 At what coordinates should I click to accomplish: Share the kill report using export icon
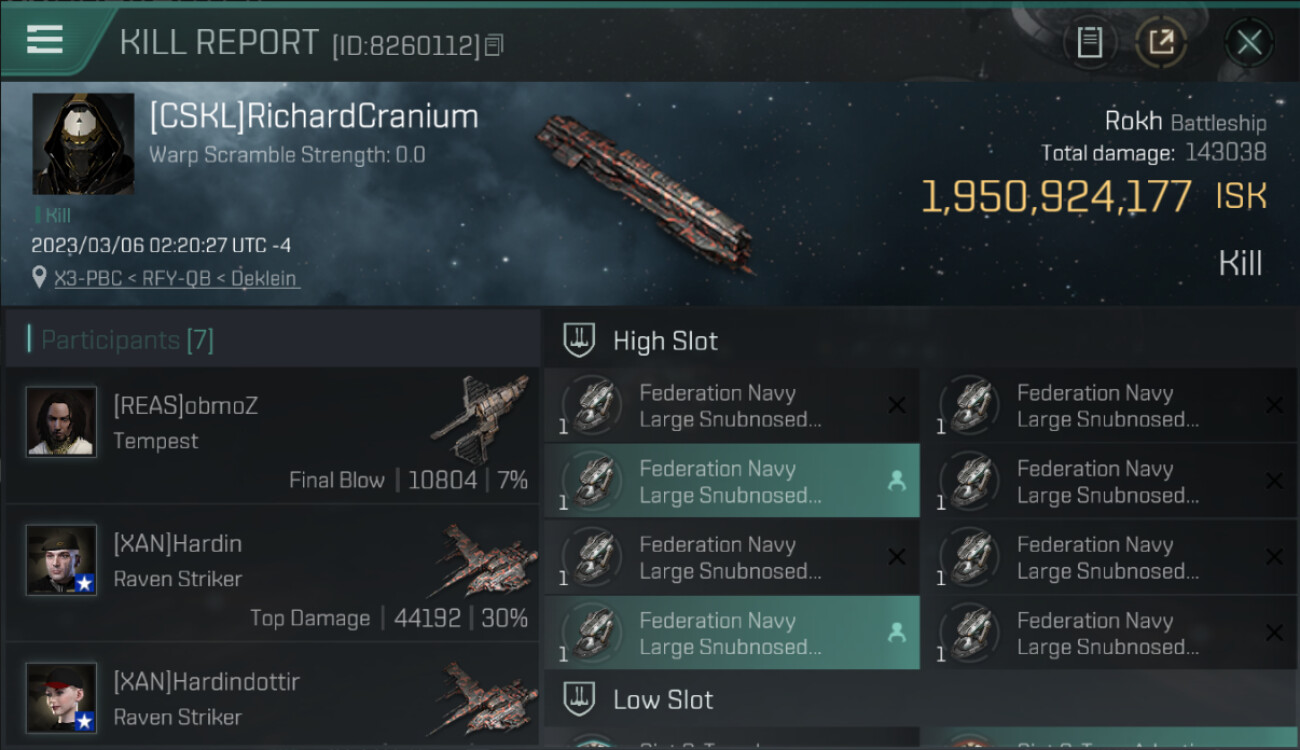pyautogui.click(x=1161, y=42)
